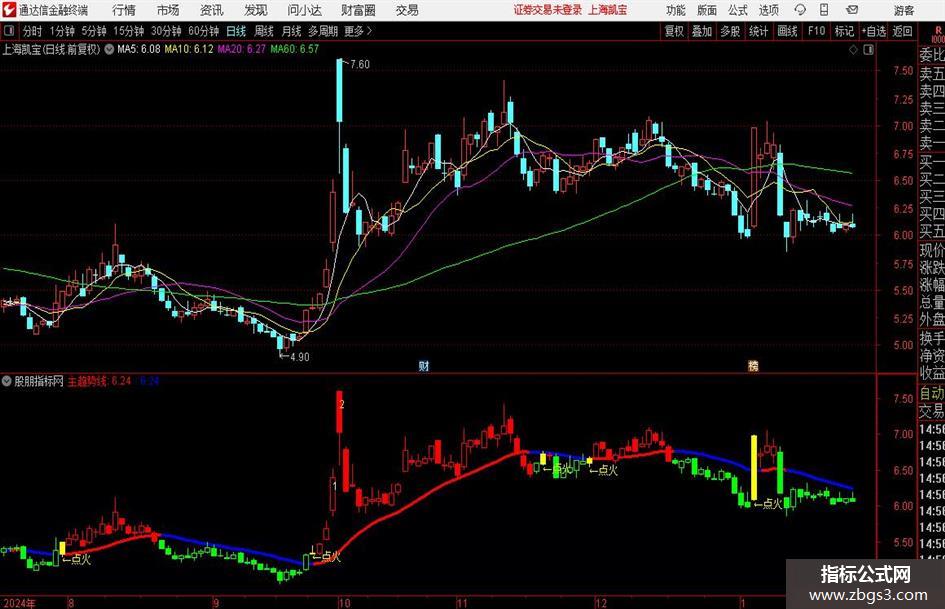Click the 主趋势线: 6.24 indicator value
The height and width of the screenshot is (609, 945).
(99, 381)
